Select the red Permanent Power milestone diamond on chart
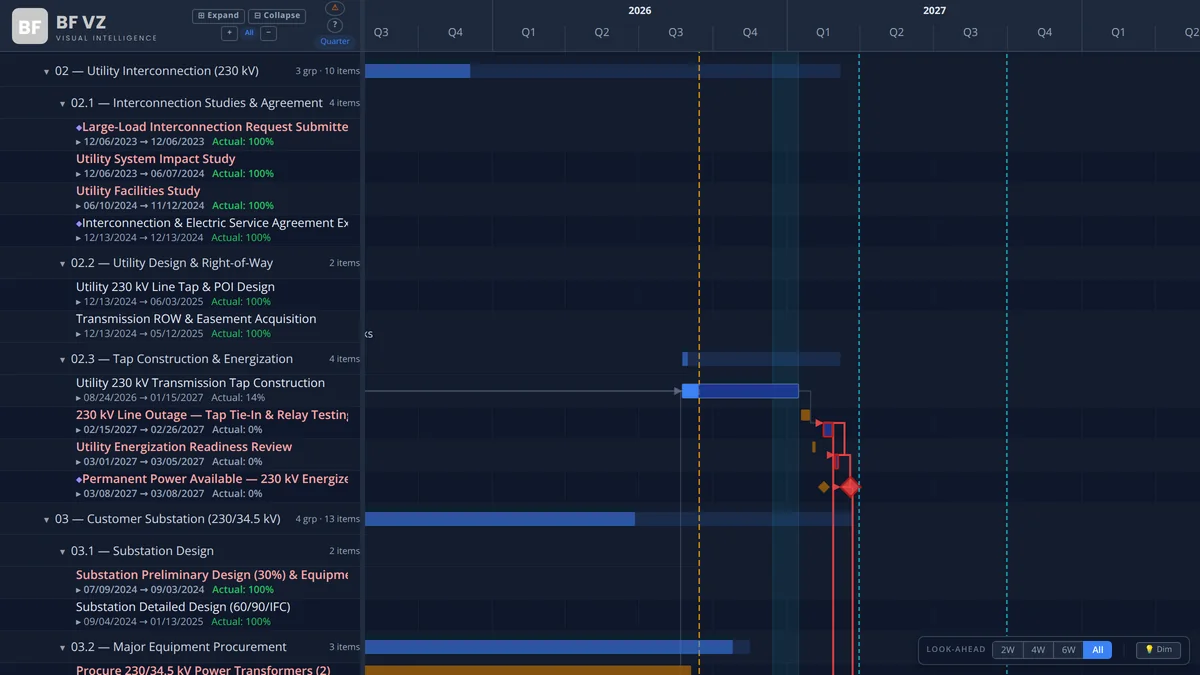Viewport: 1200px width, 675px height. pos(850,487)
